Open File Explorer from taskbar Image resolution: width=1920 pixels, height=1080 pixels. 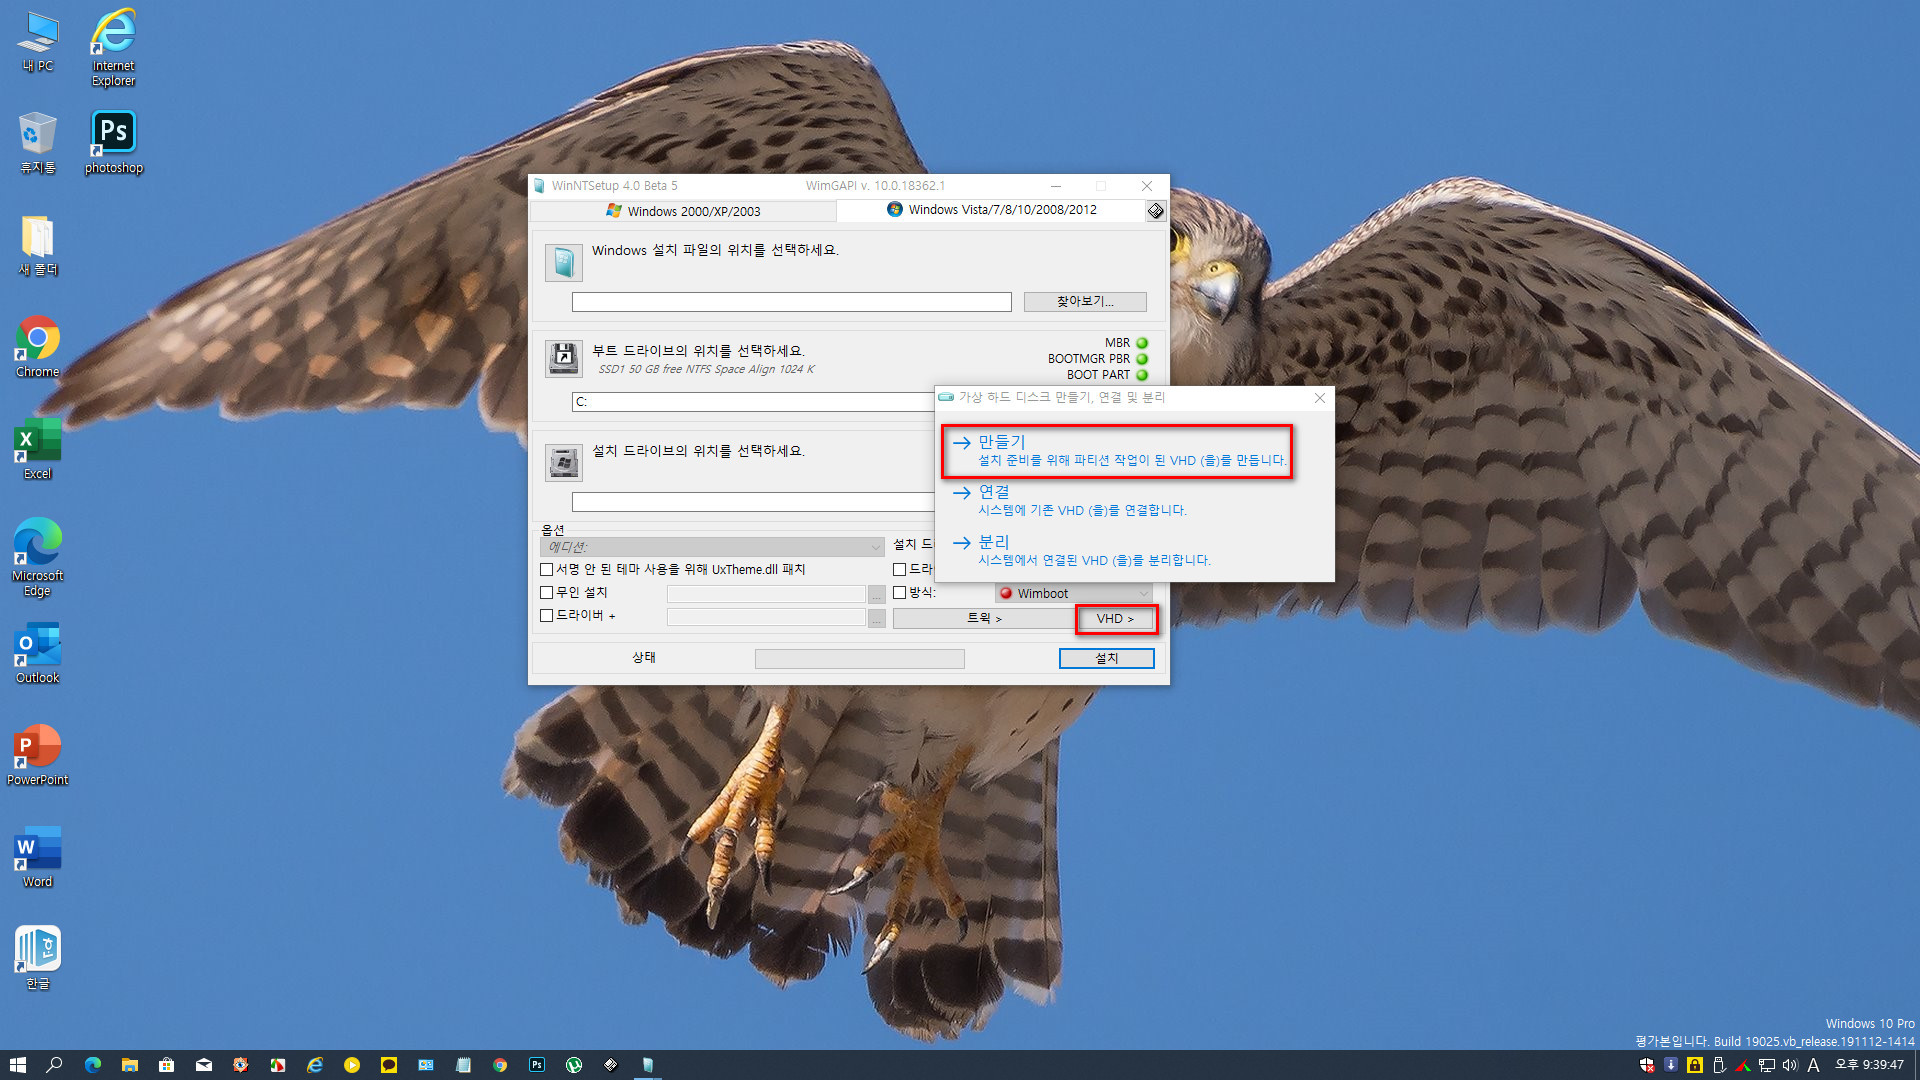130,1065
